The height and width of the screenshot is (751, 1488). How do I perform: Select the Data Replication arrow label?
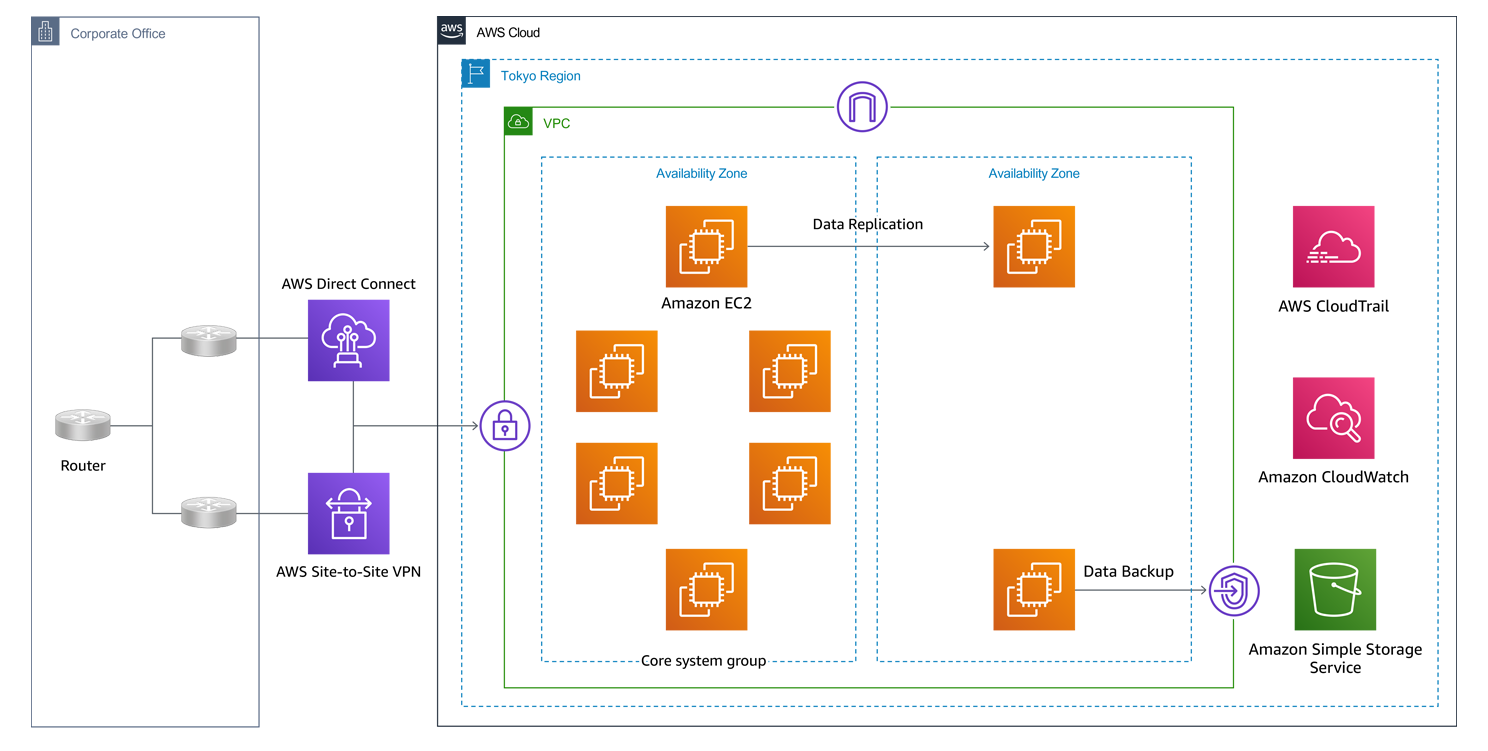(866, 224)
